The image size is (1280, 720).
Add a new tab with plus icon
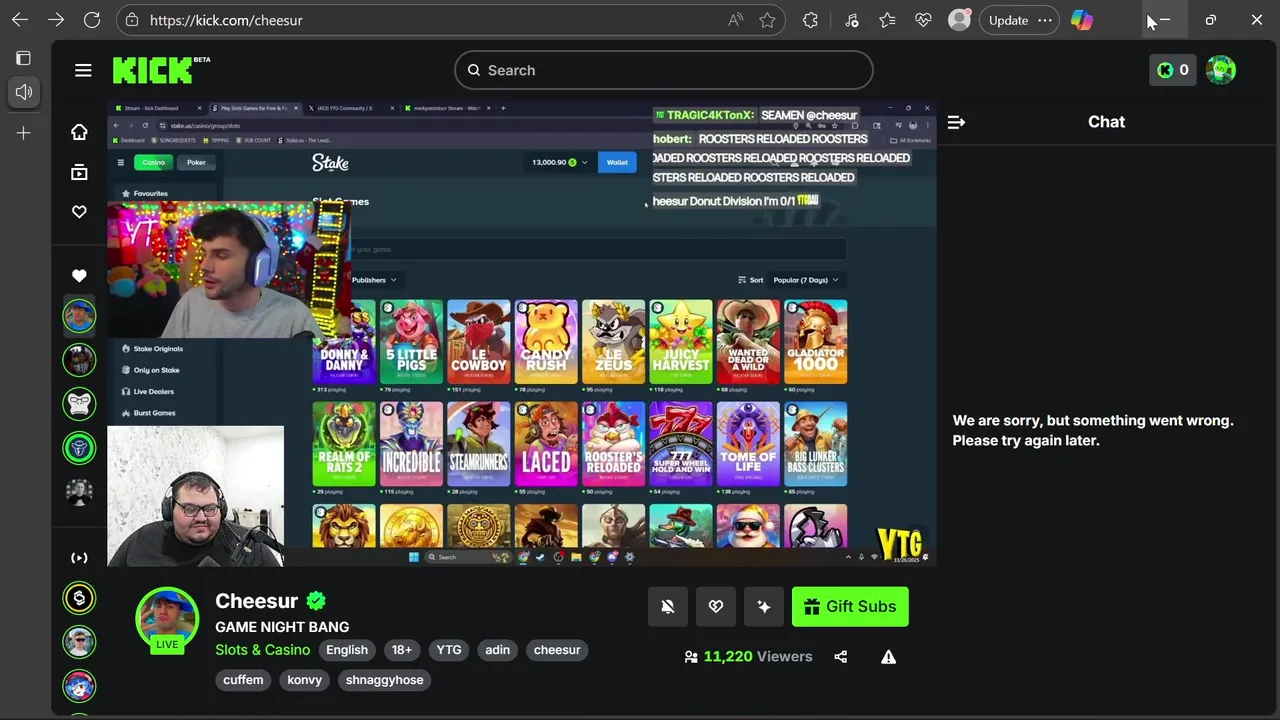[x=24, y=132]
